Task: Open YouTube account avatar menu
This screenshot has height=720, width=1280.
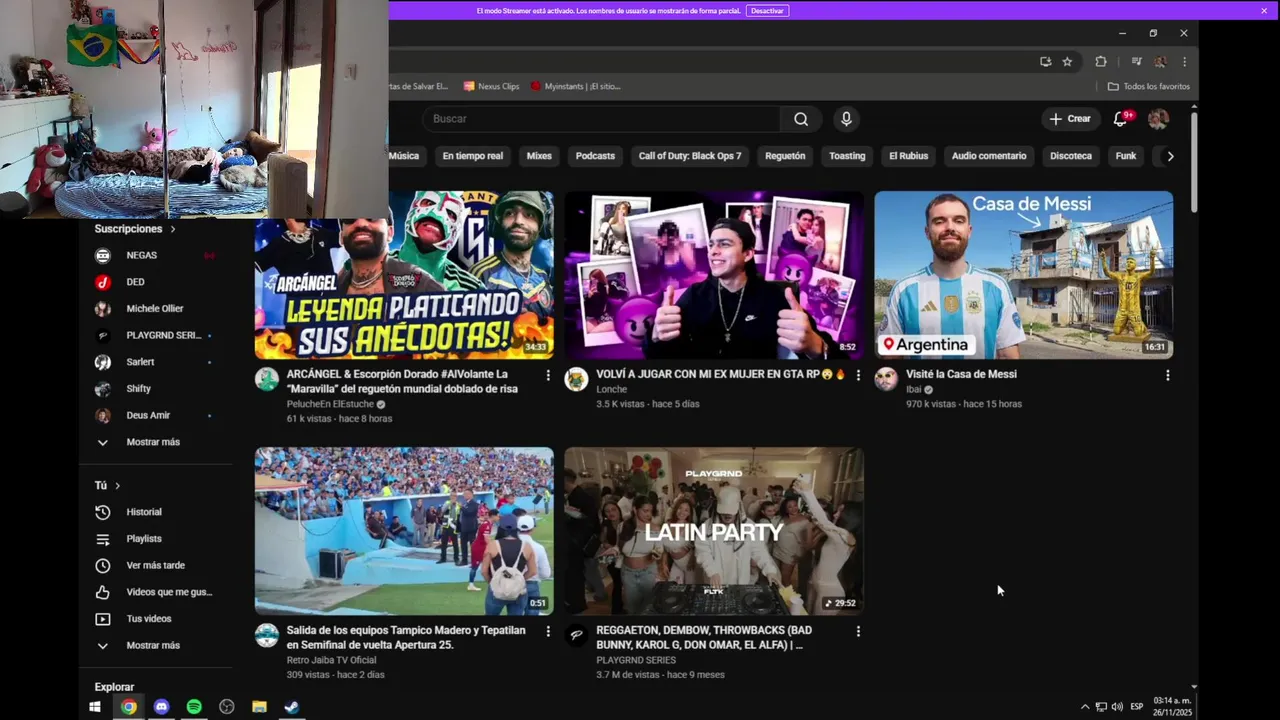Action: (1158, 119)
